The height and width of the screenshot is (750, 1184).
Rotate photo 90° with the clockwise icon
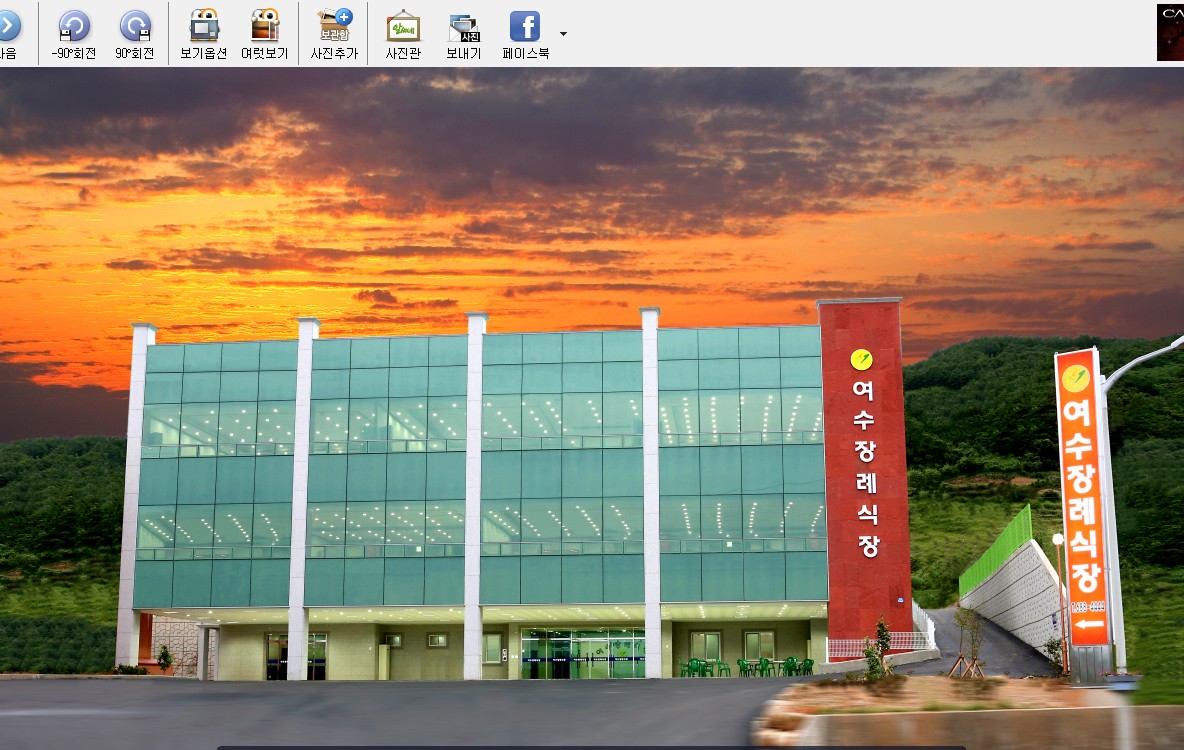click(135, 26)
